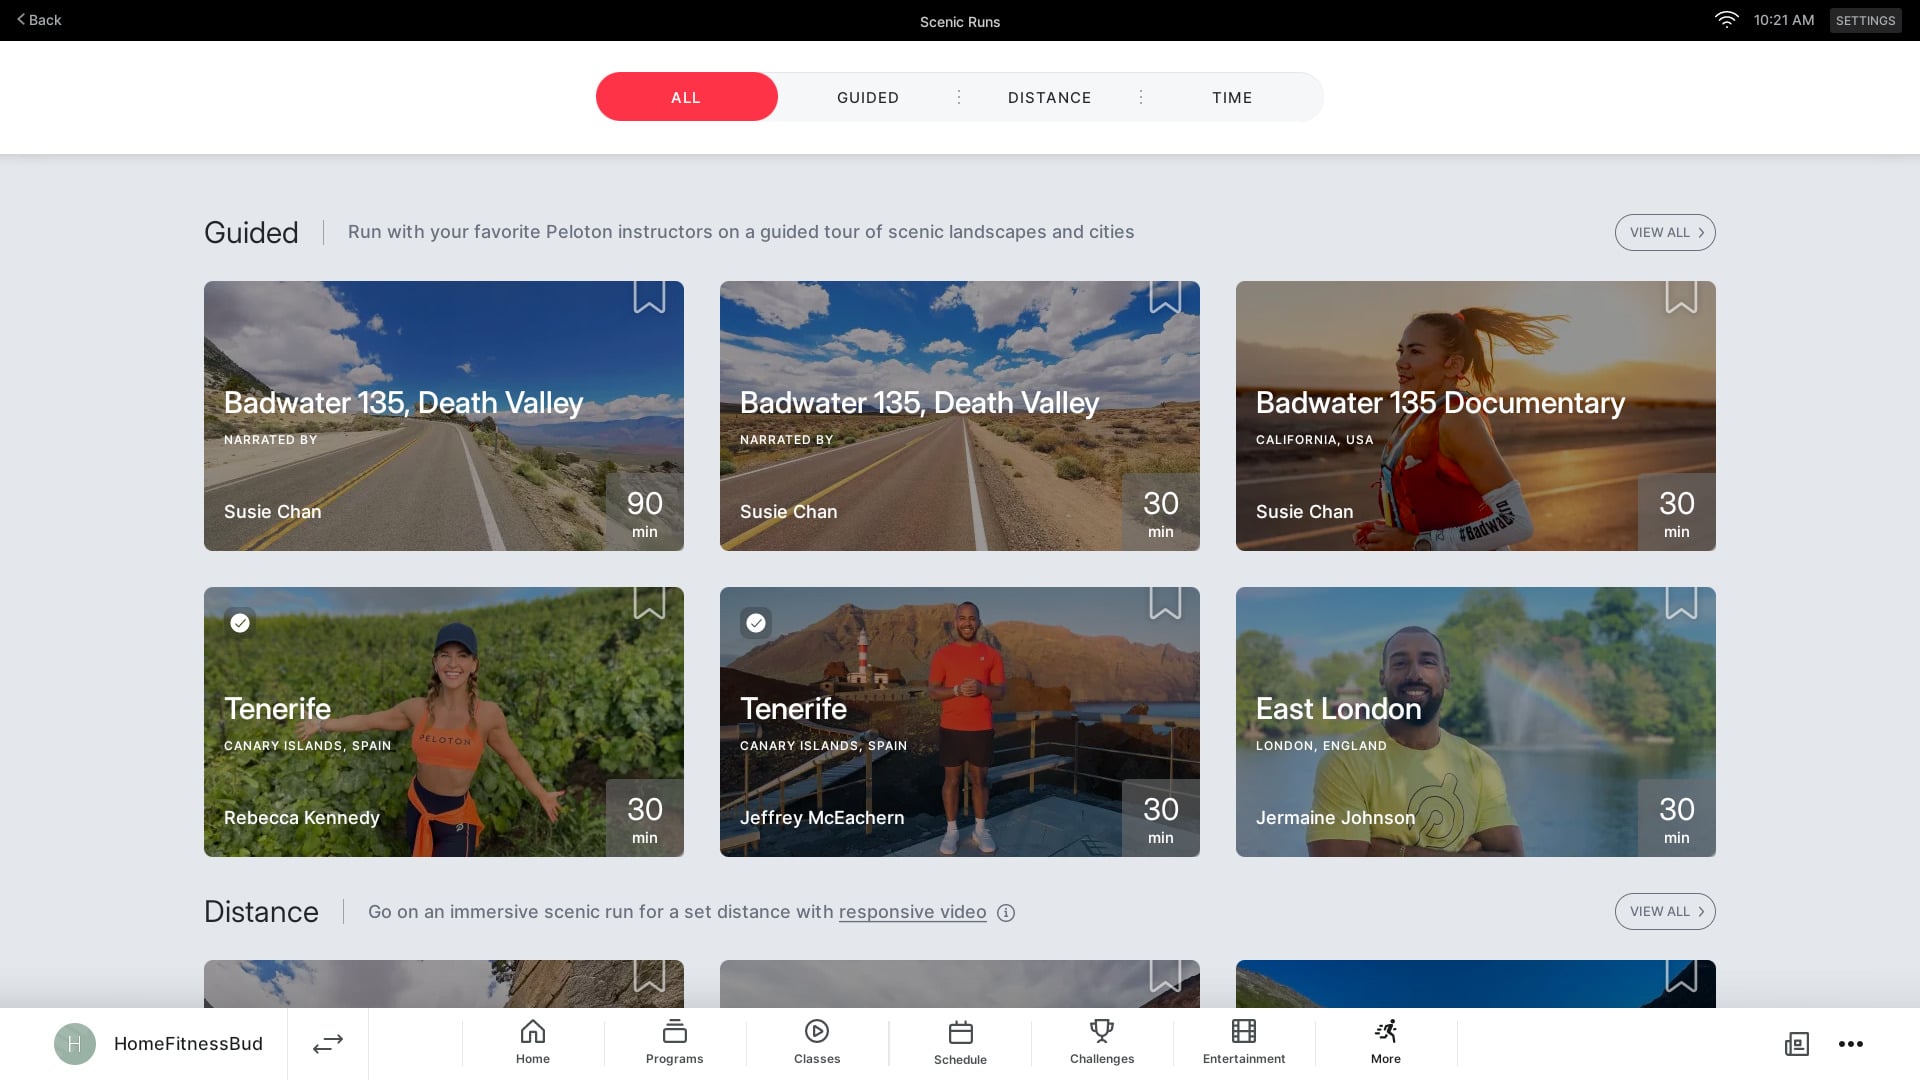Expand Guided section with VIEW ALL

(1665, 232)
